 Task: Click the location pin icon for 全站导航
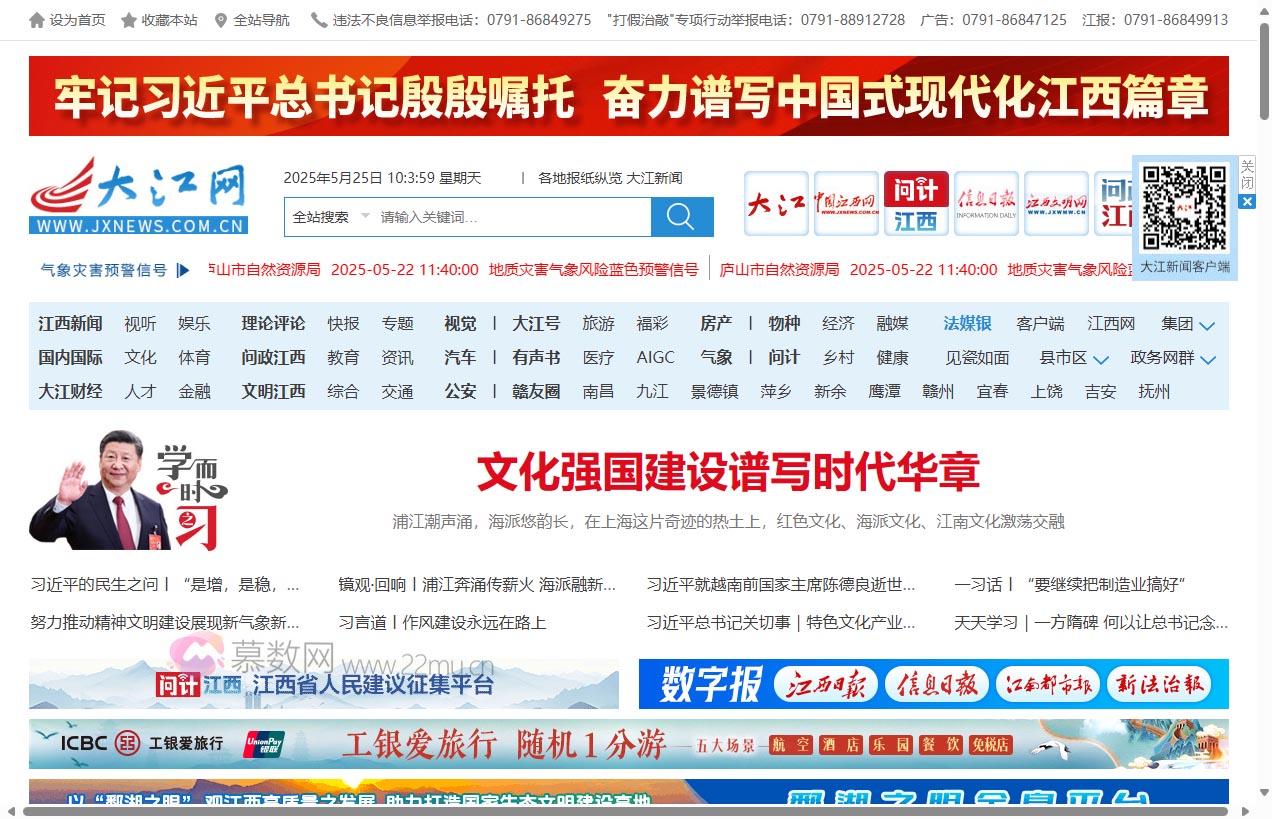[221, 19]
